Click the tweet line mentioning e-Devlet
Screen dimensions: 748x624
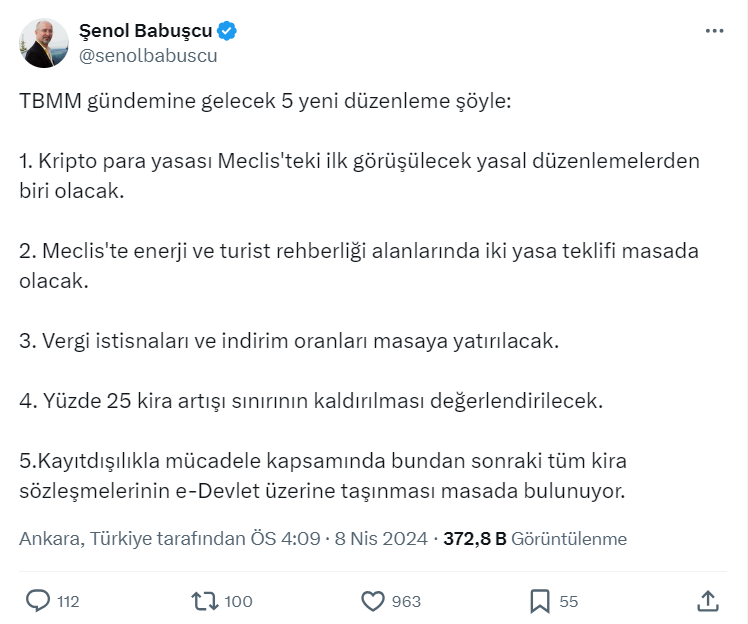(322, 491)
